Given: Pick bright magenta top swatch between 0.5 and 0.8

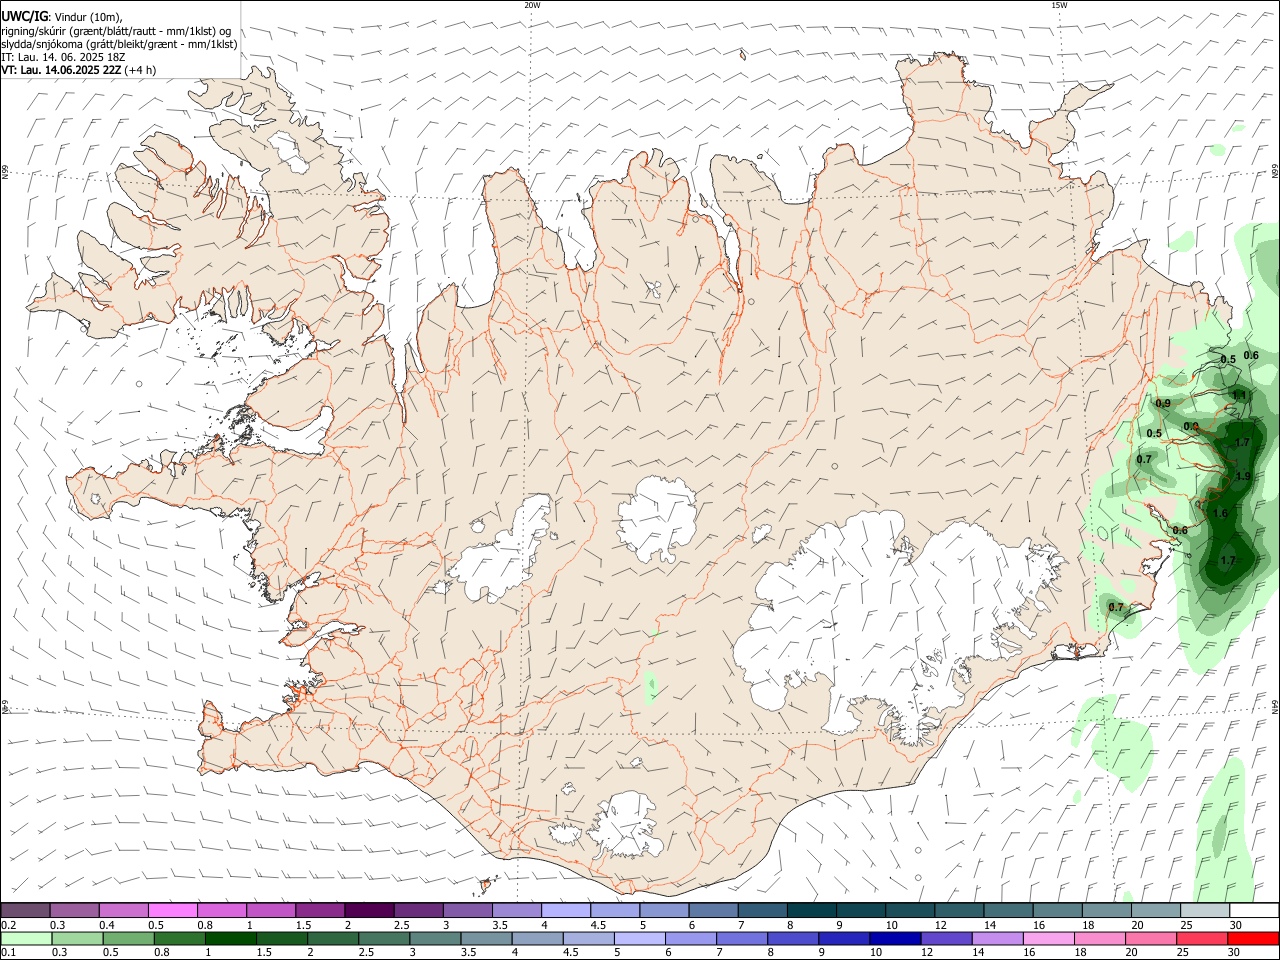Looking at the screenshot, I should point(172,910).
